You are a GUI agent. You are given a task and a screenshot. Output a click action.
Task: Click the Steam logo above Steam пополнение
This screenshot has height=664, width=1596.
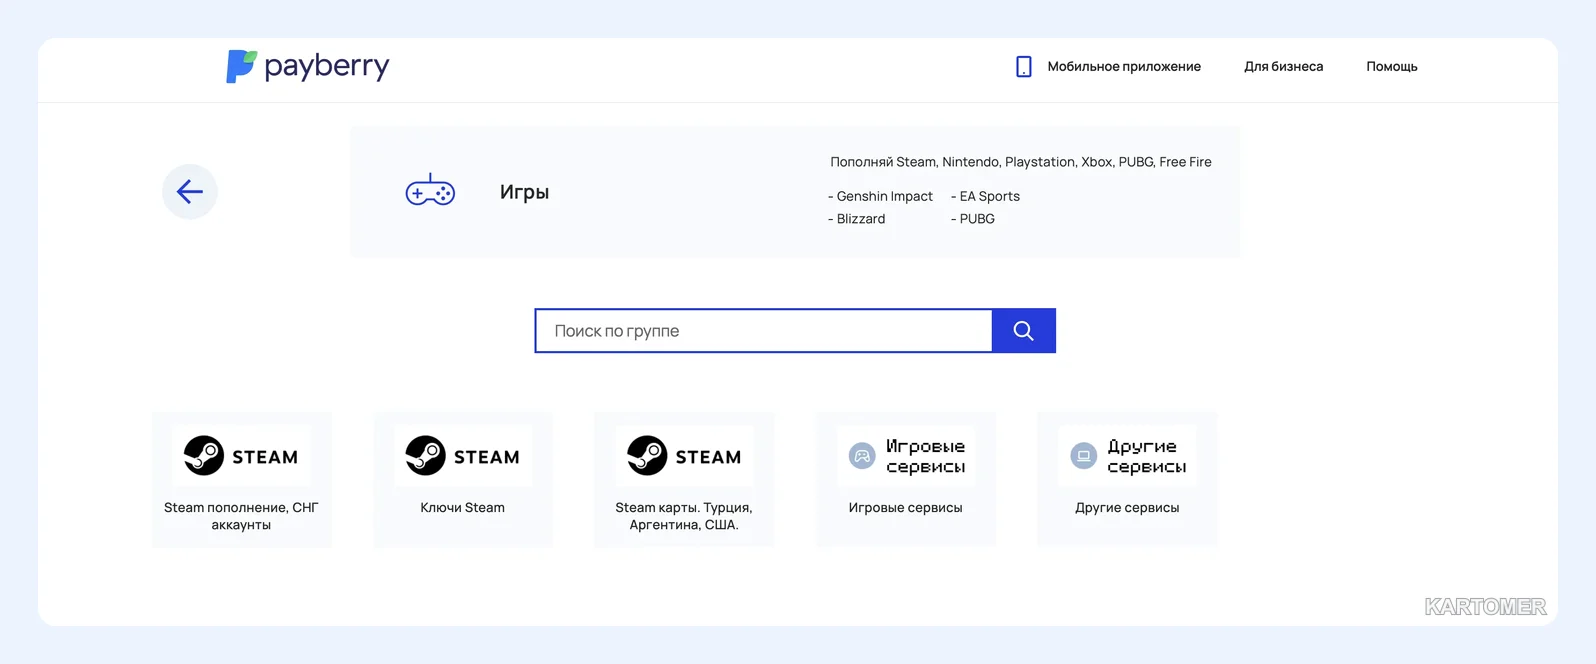coord(241,455)
